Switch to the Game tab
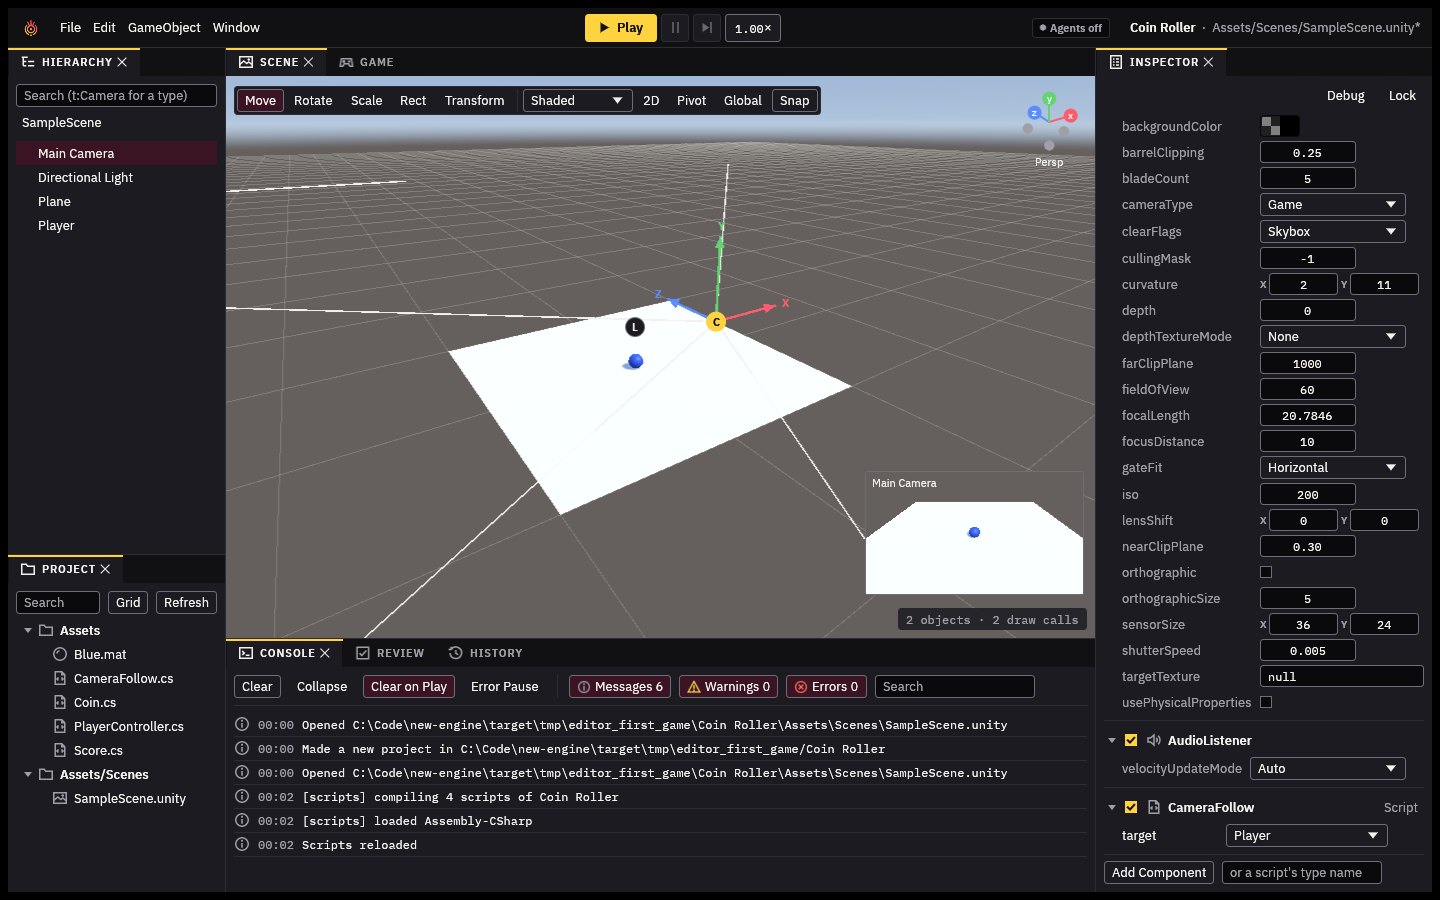 click(366, 62)
